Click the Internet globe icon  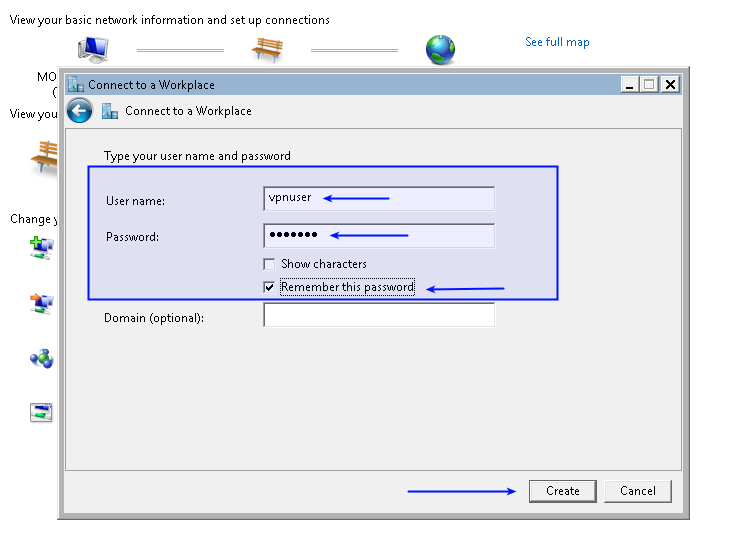[x=440, y=49]
